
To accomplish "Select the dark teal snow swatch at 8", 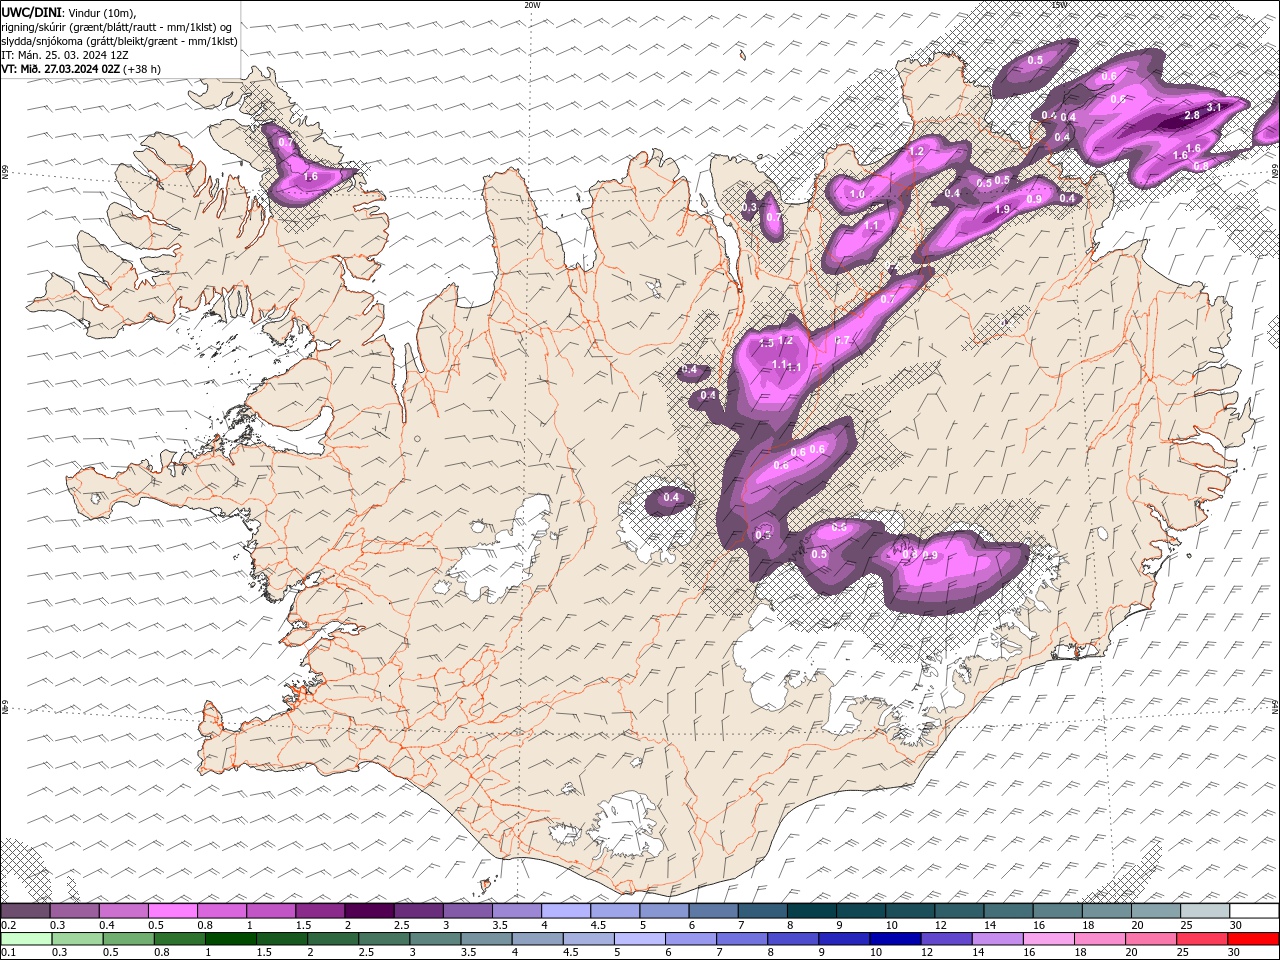I will point(811,911).
